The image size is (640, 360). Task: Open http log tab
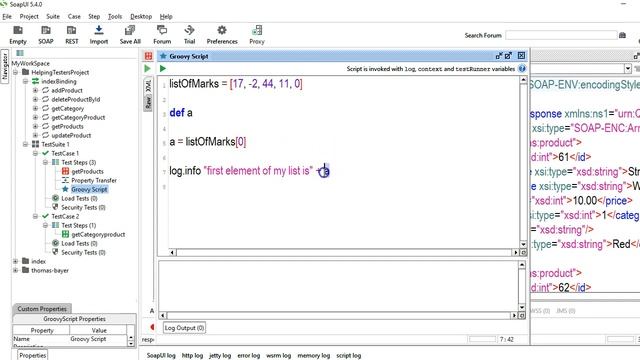click(192, 356)
